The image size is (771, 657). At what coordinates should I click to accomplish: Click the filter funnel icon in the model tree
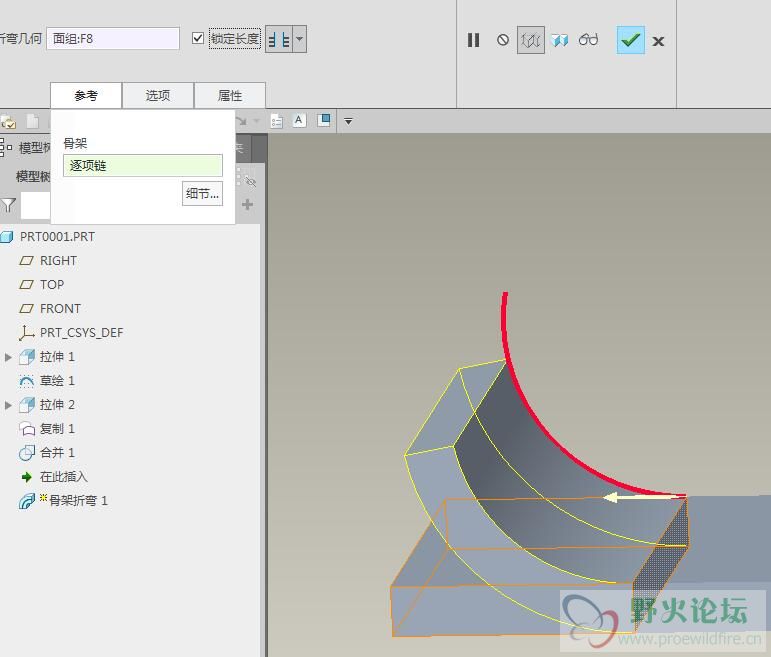(x=8, y=205)
